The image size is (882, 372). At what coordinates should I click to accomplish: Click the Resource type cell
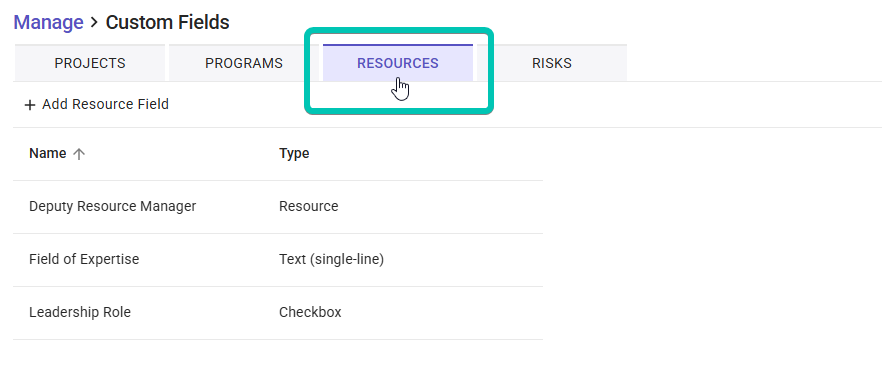[x=309, y=207]
